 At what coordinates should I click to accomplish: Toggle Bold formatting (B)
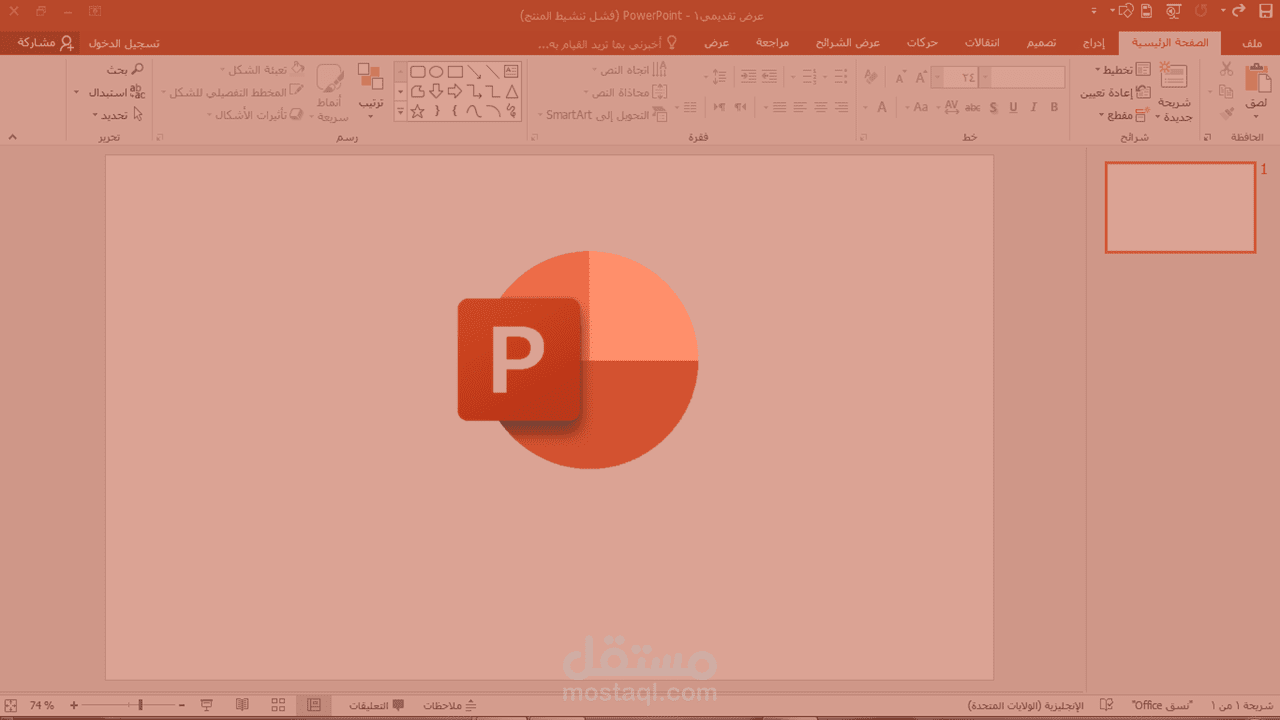pyautogui.click(x=1054, y=107)
